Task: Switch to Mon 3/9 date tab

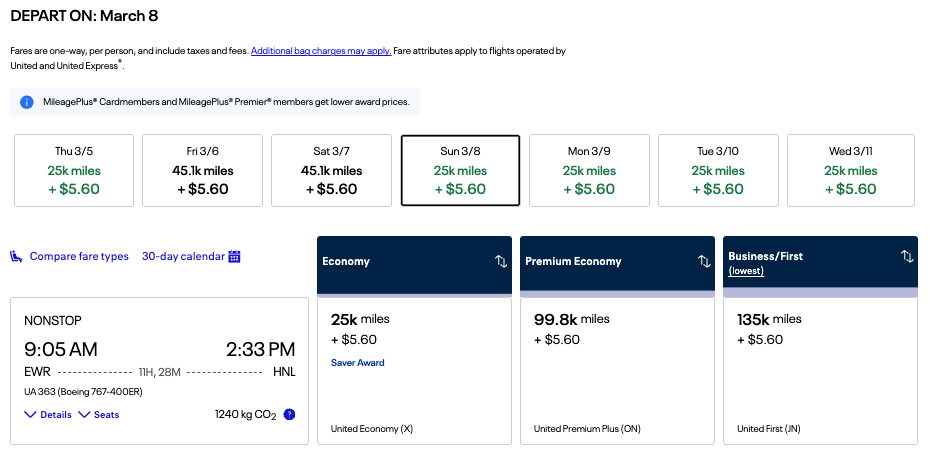Action: tap(589, 171)
